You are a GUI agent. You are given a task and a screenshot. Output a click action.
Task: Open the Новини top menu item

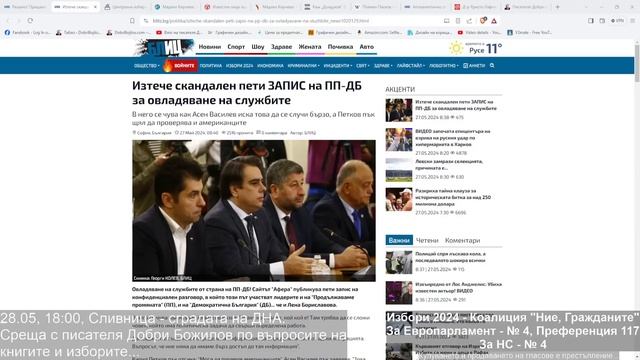coord(210,47)
